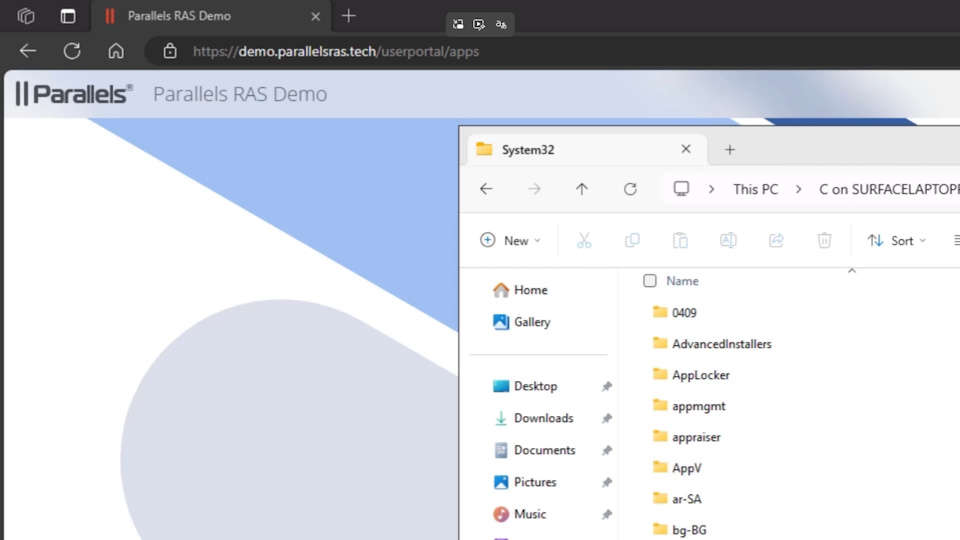Select the bg-BG folder
The width and height of the screenshot is (960, 540).
[679, 530]
